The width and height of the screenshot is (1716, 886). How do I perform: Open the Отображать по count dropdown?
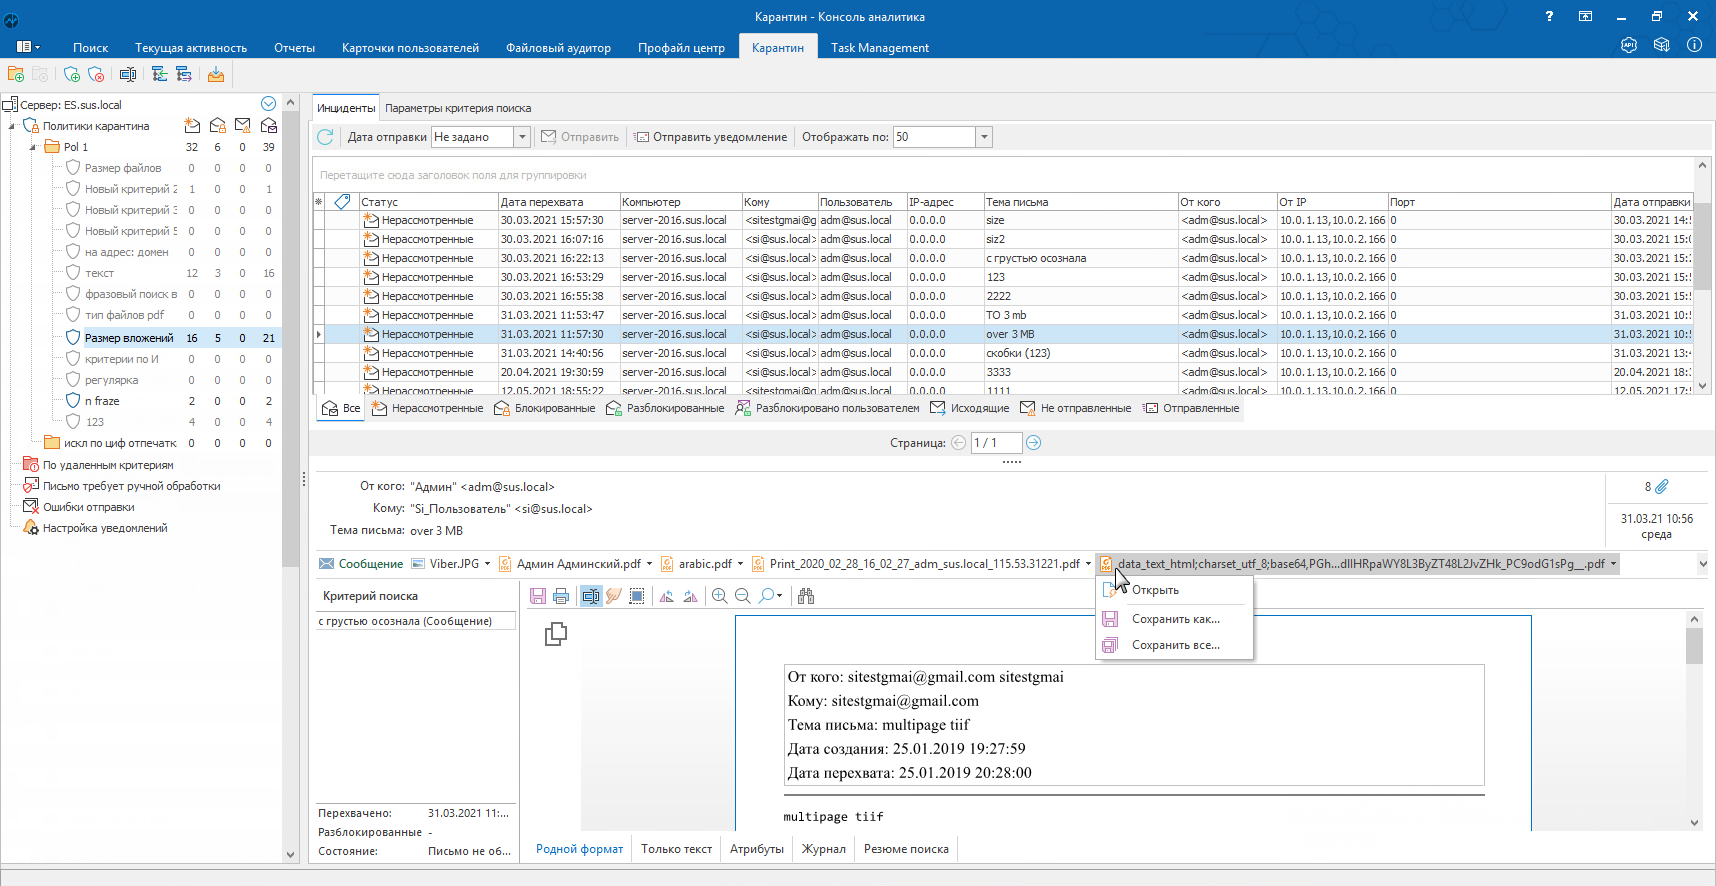click(x=984, y=137)
